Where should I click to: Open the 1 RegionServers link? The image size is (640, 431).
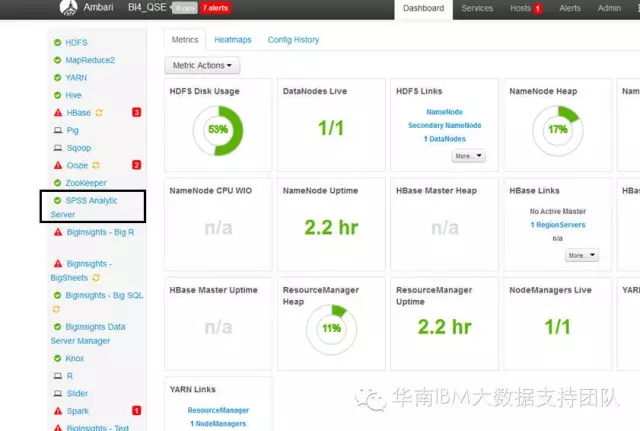click(x=558, y=225)
